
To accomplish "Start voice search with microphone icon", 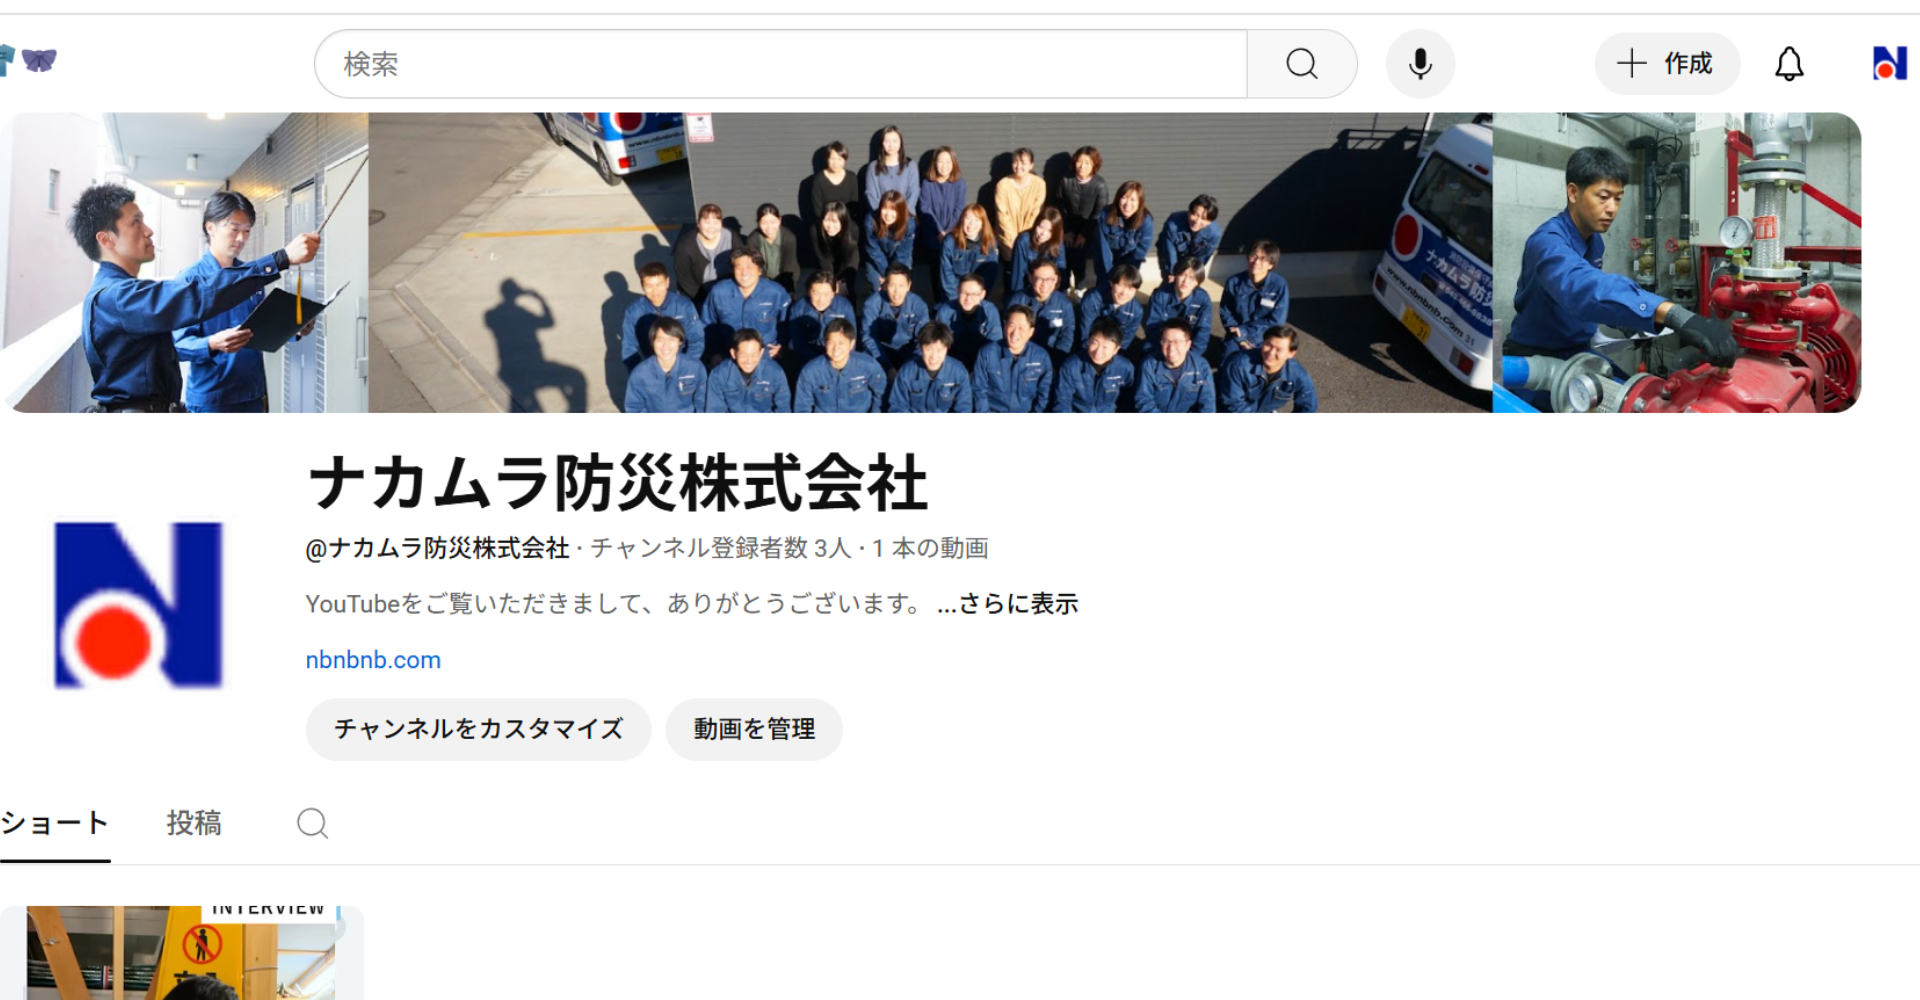I will [x=1420, y=64].
